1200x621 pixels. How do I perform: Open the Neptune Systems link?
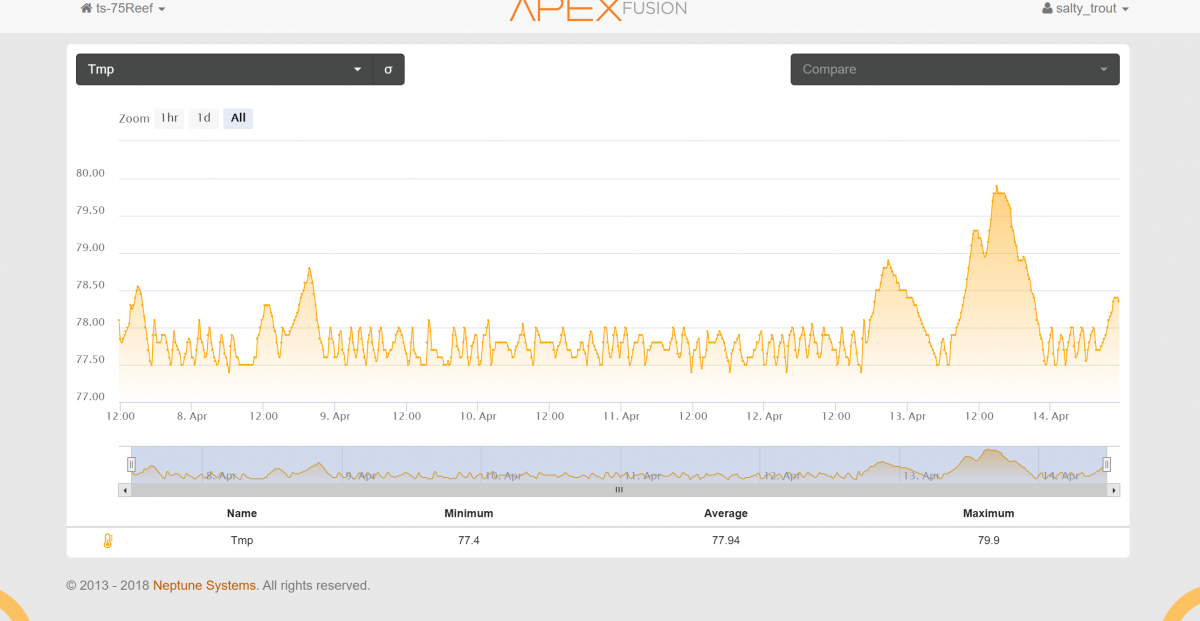coord(204,585)
